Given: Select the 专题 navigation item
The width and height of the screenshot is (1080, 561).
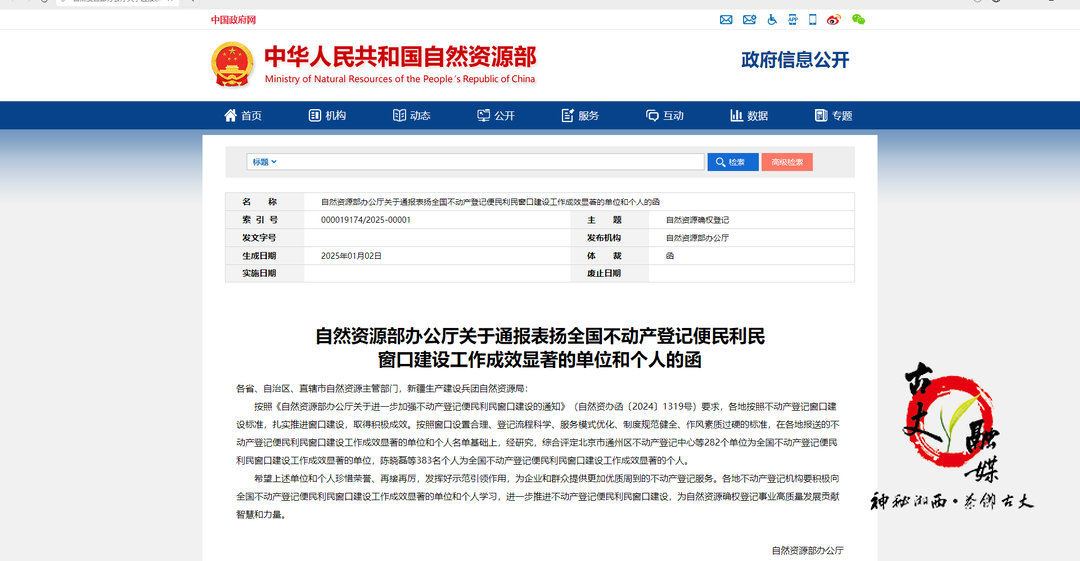Looking at the screenshot, I should 834,115.
